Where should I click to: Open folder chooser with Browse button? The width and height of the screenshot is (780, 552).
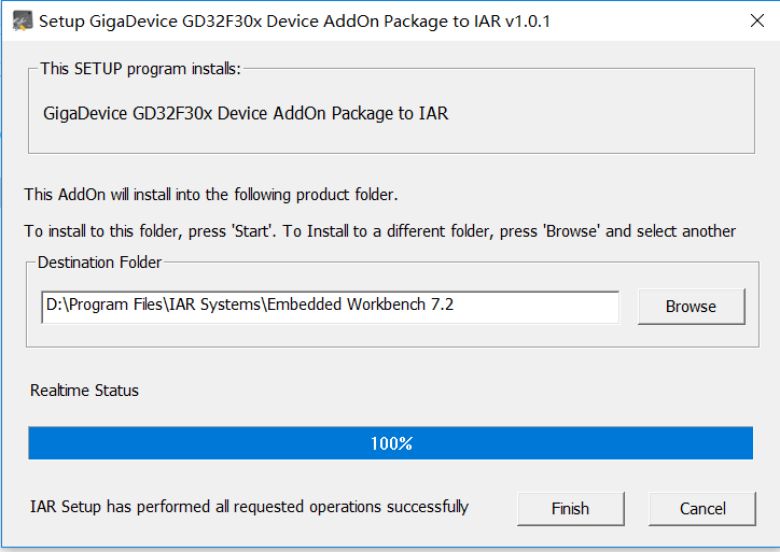(691, 306)
